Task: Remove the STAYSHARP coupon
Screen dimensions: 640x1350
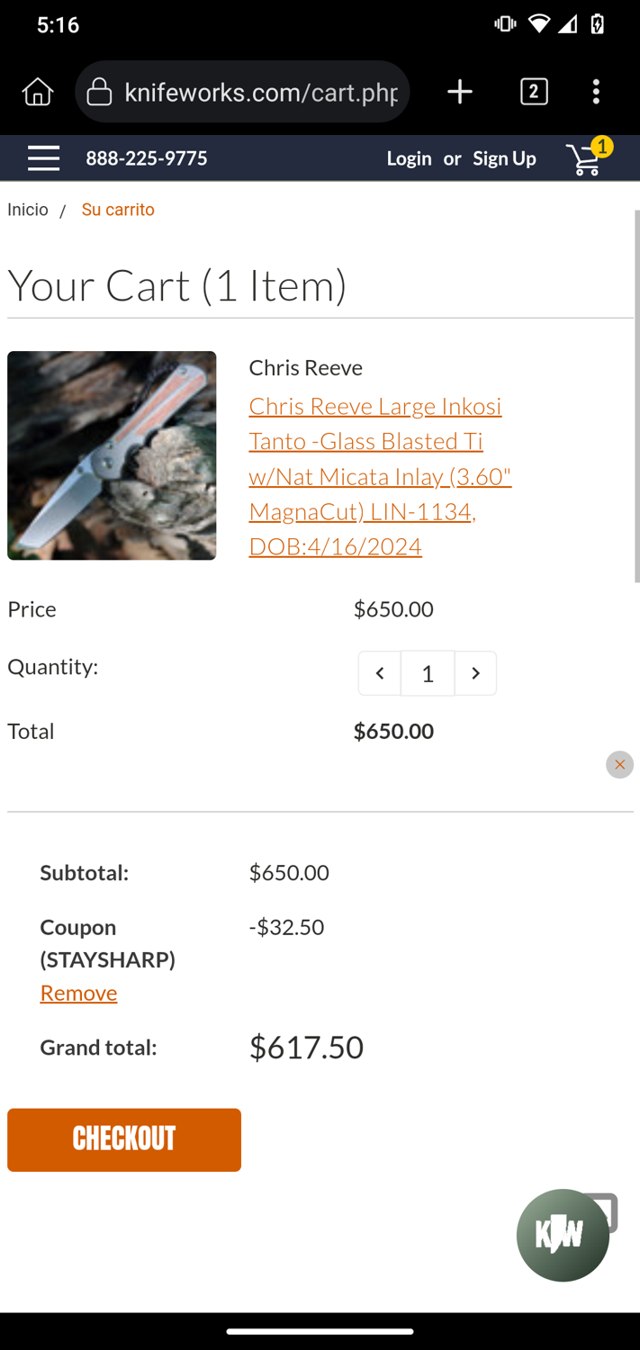Action: coord(79,993)
